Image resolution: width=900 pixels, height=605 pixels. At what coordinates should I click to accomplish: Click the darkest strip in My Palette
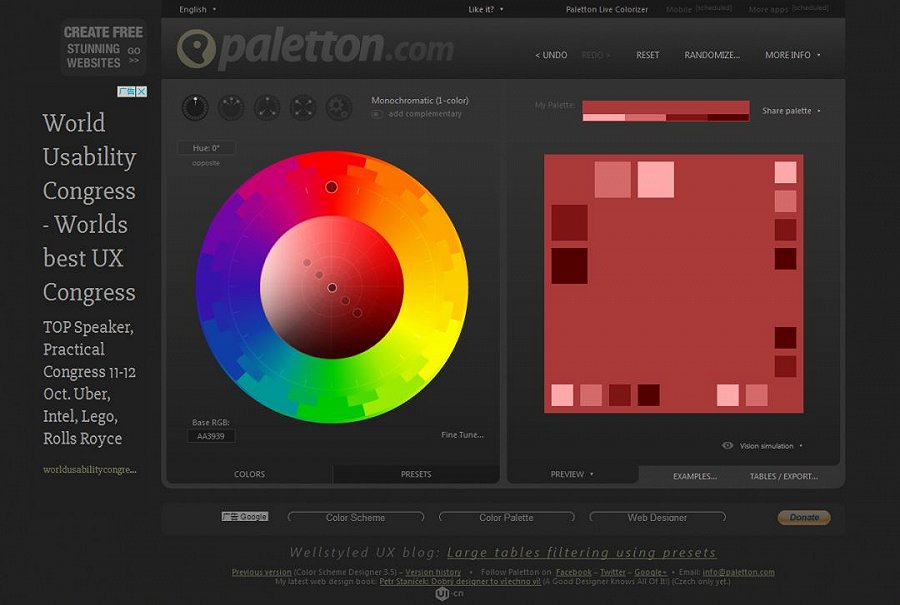click(x=728, y=118)
